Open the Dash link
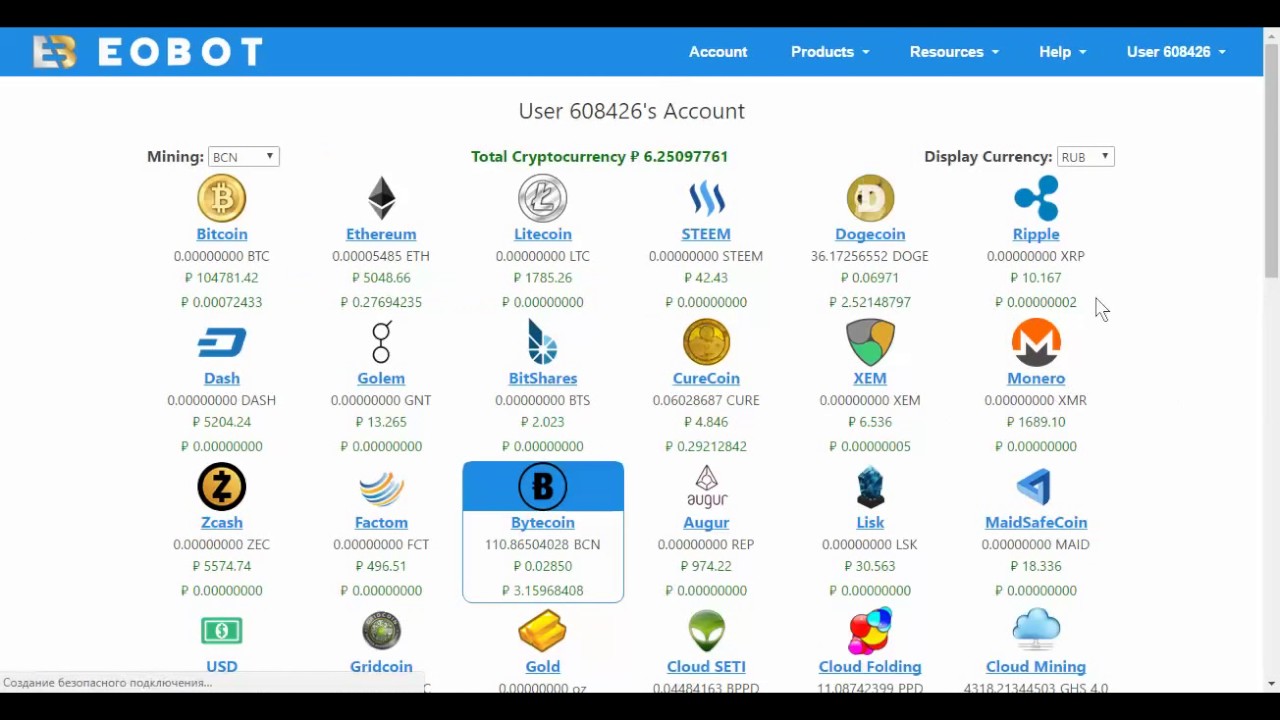The image size is (1280, 720). (x=222, y=378)
